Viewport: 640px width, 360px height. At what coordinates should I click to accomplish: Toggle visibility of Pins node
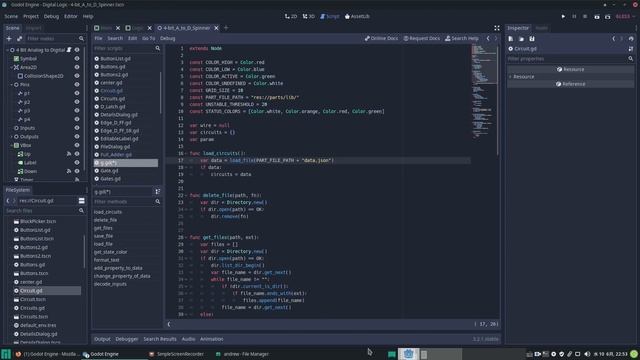tap(77, 84)
